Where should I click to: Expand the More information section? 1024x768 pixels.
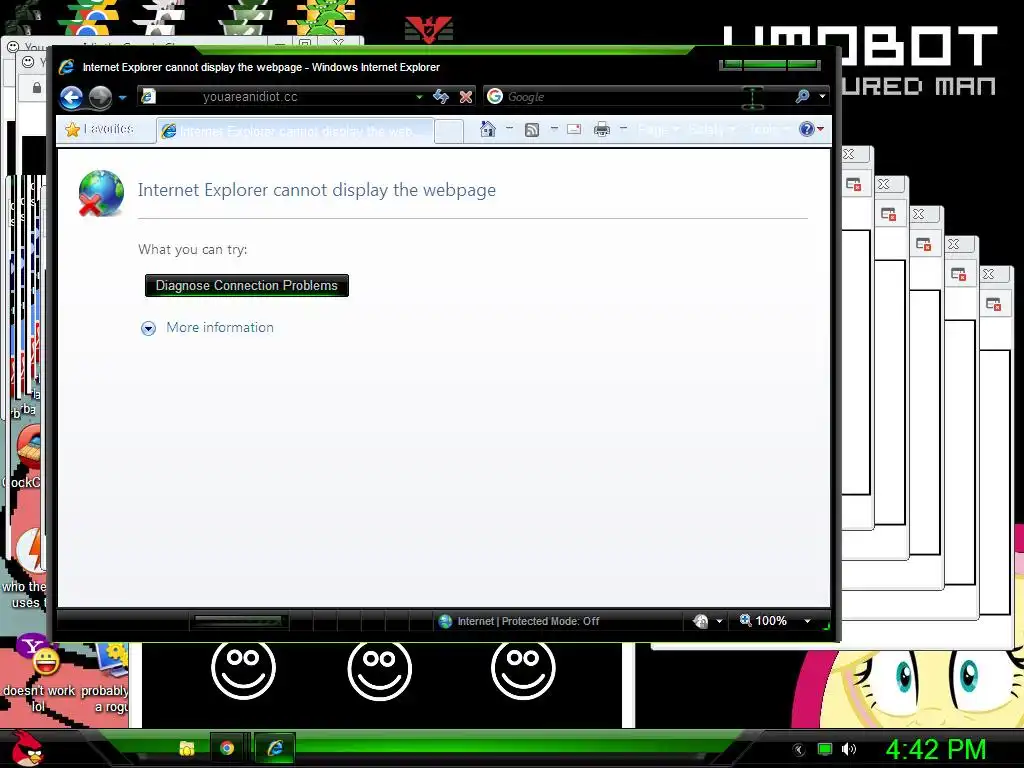point(148,328)
